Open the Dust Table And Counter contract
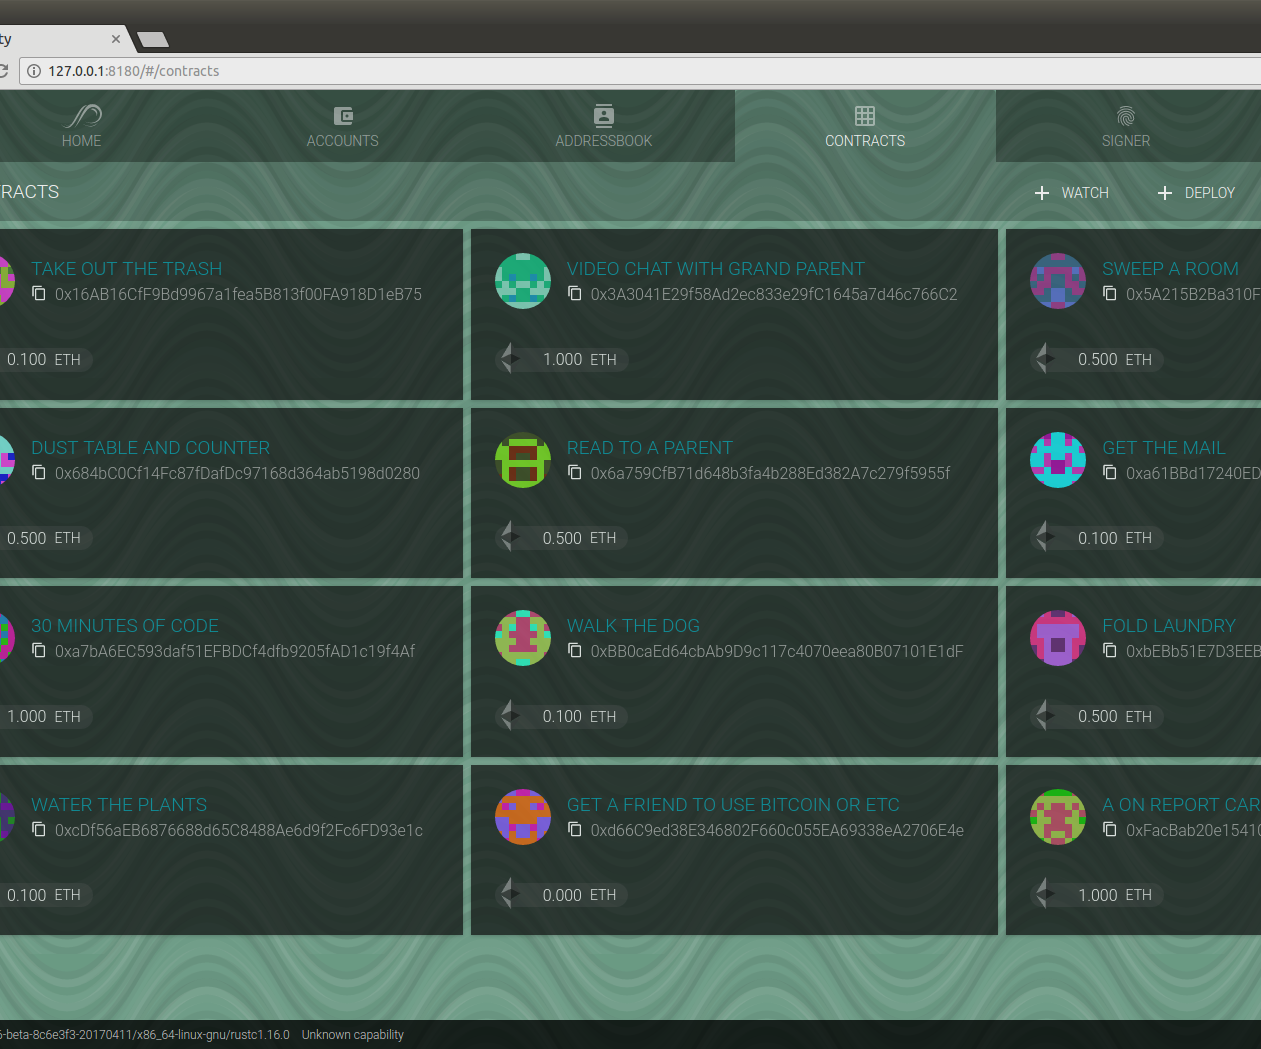This screenshot has height=1049, width=1261. (x=151, y=448)
